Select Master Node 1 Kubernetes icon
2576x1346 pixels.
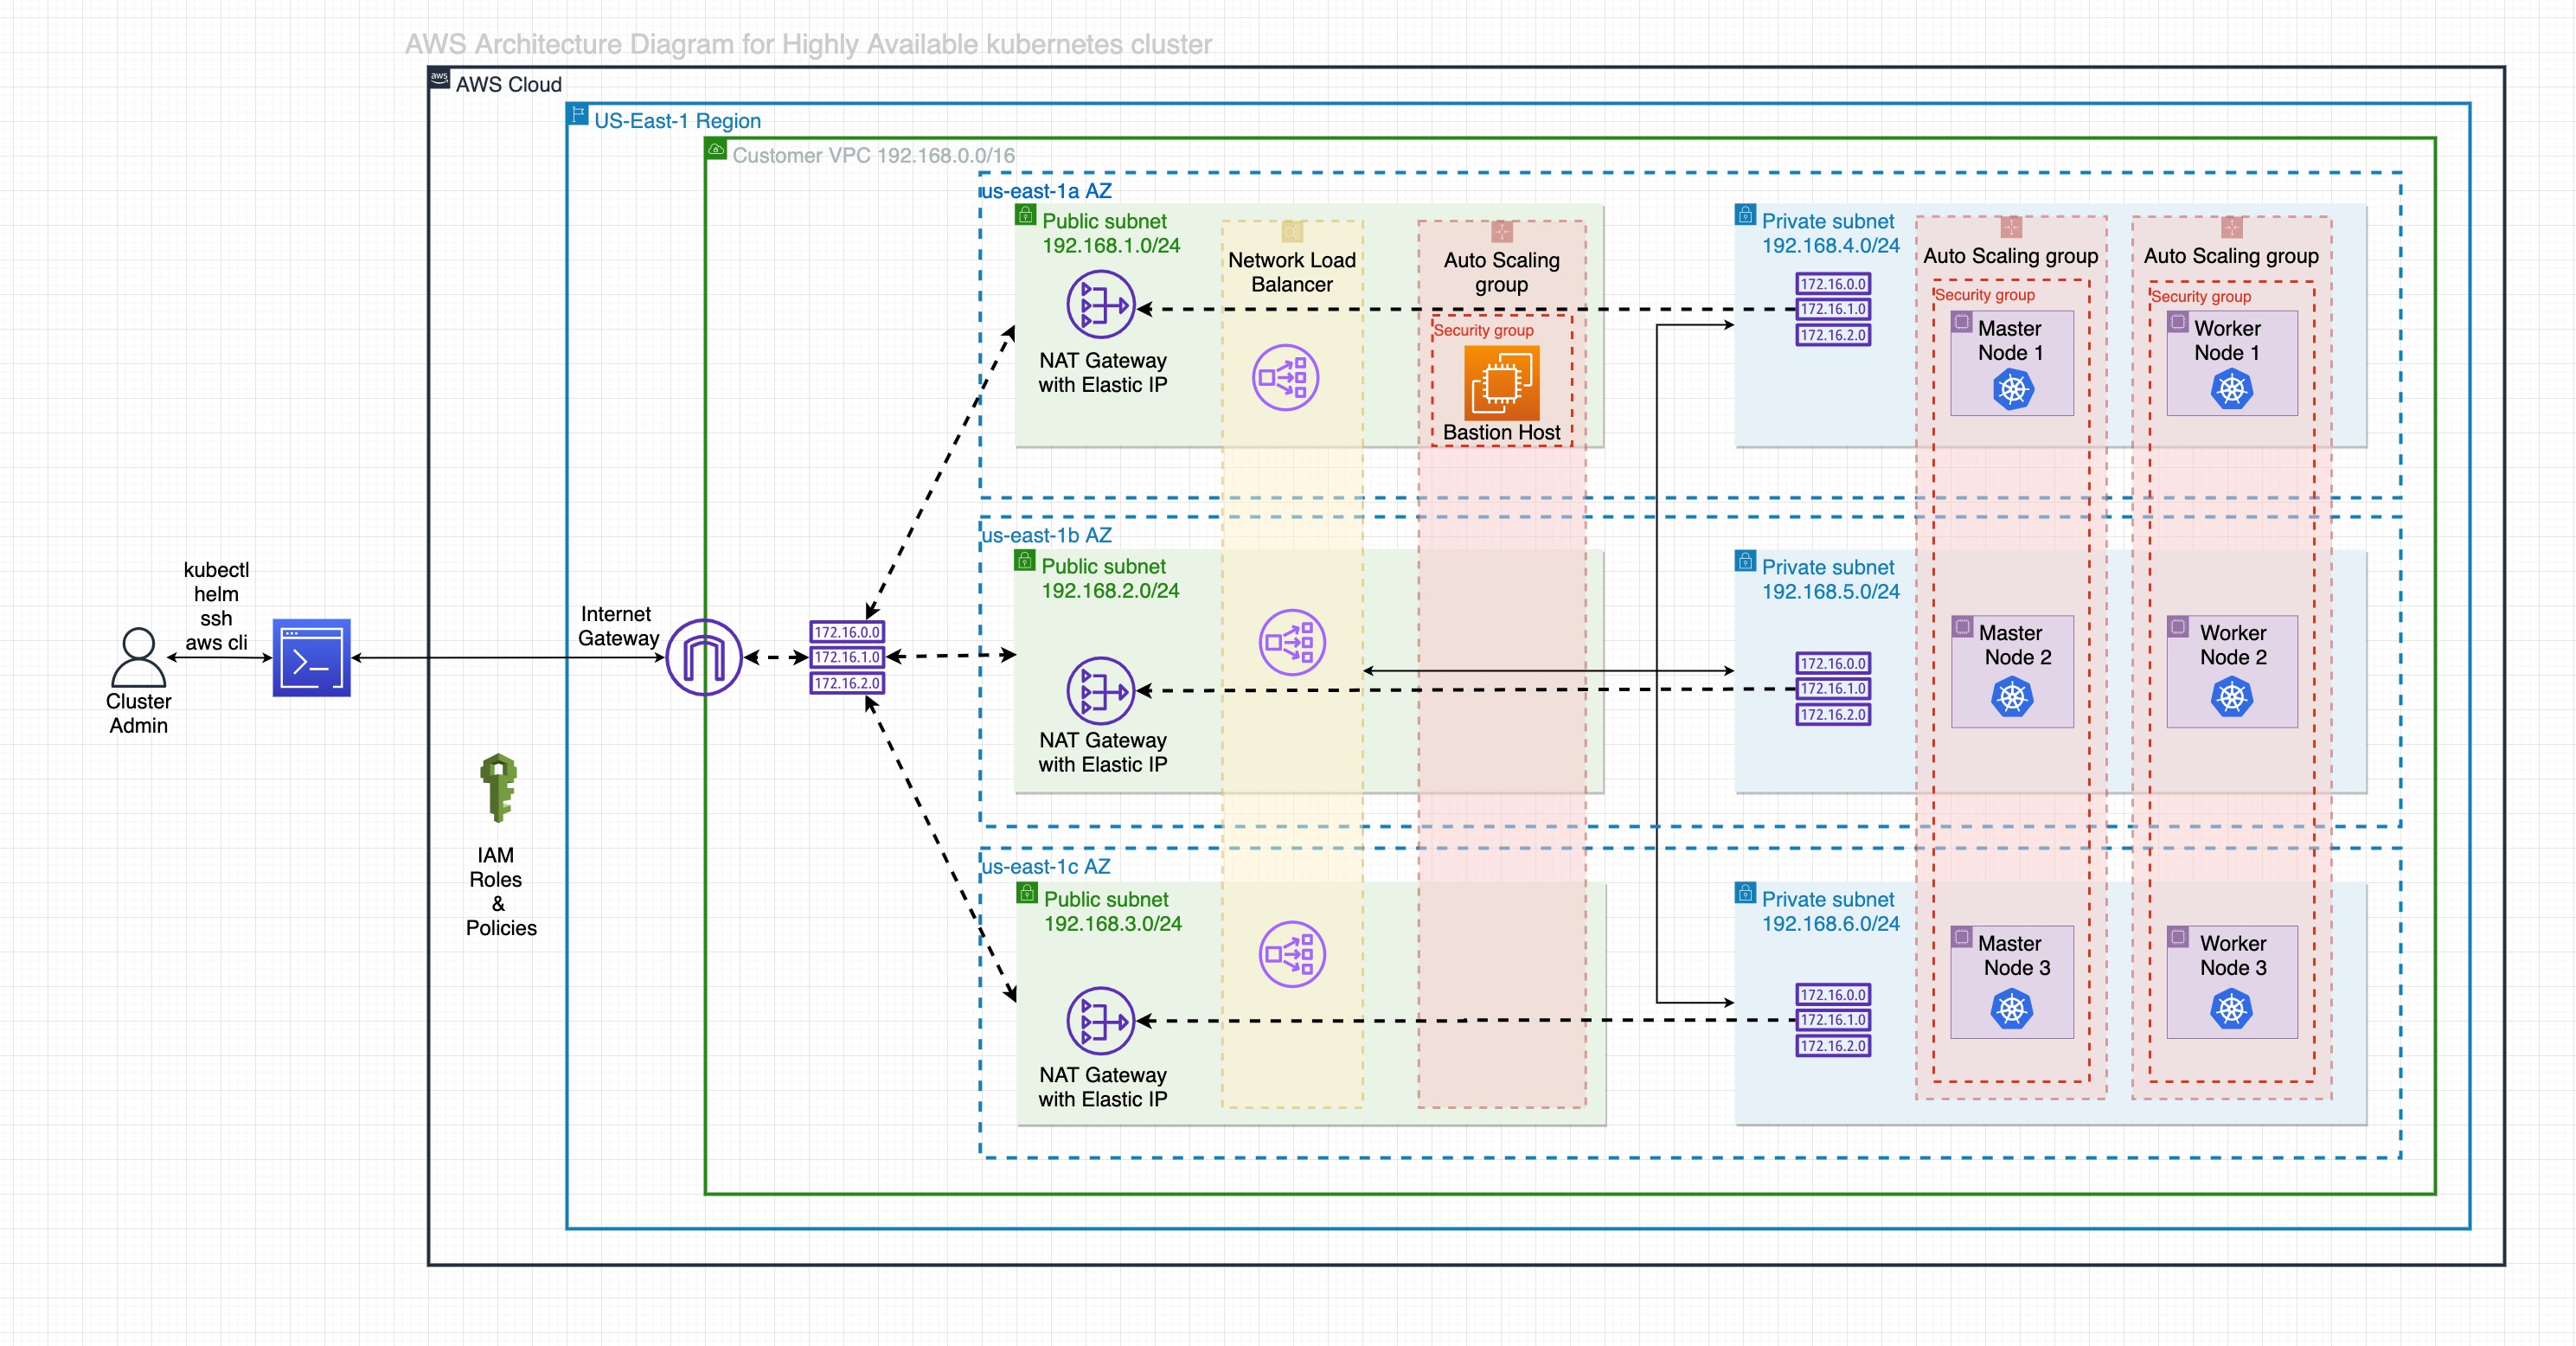(2012, 390)
